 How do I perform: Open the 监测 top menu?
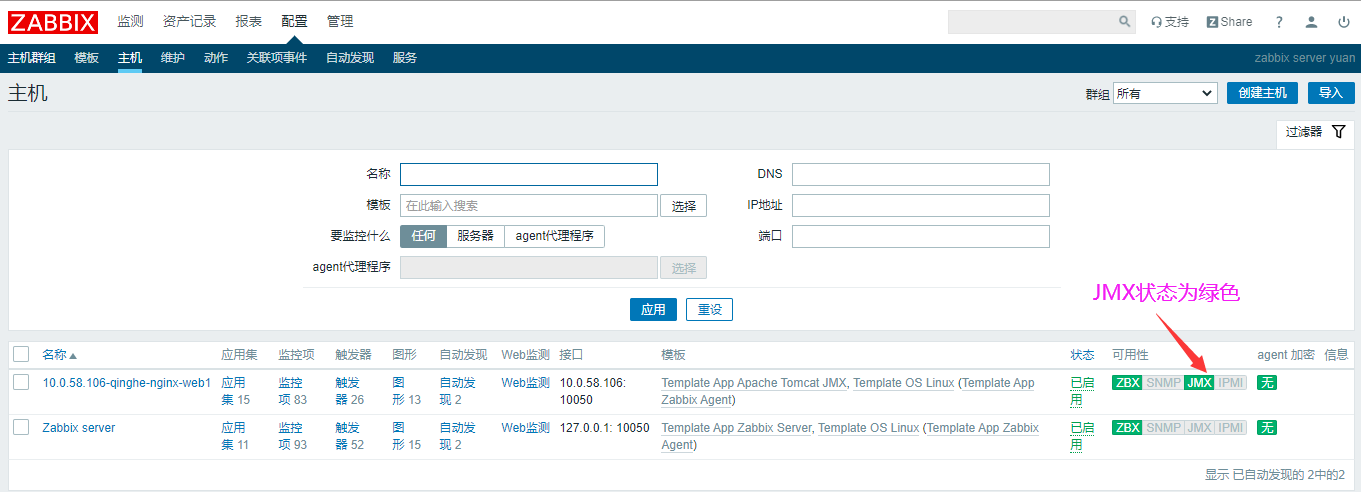[130, 22]
